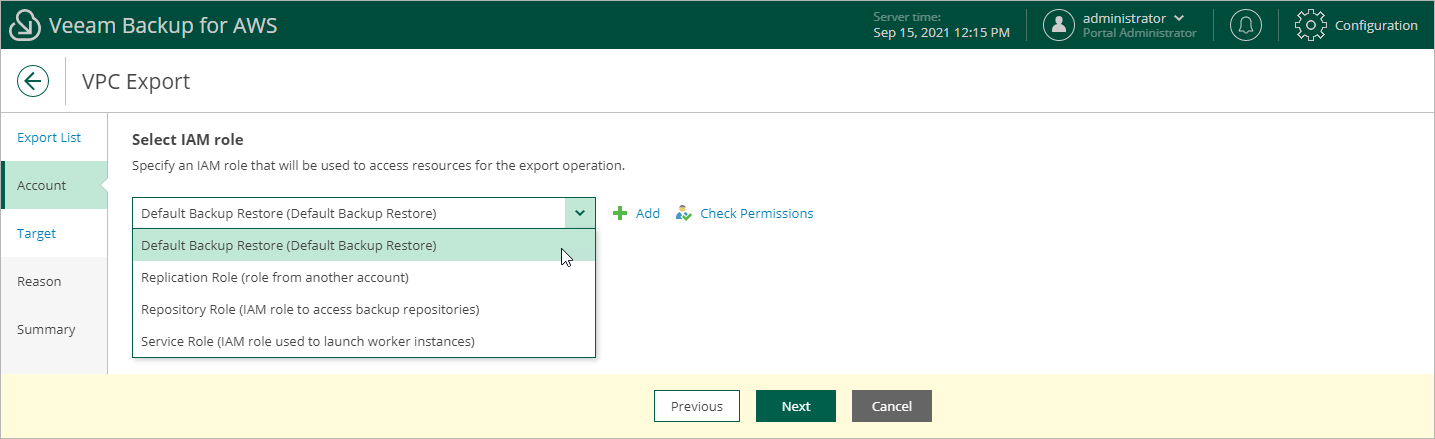
Task: Switch to the Target step
Action: [37, 233]
